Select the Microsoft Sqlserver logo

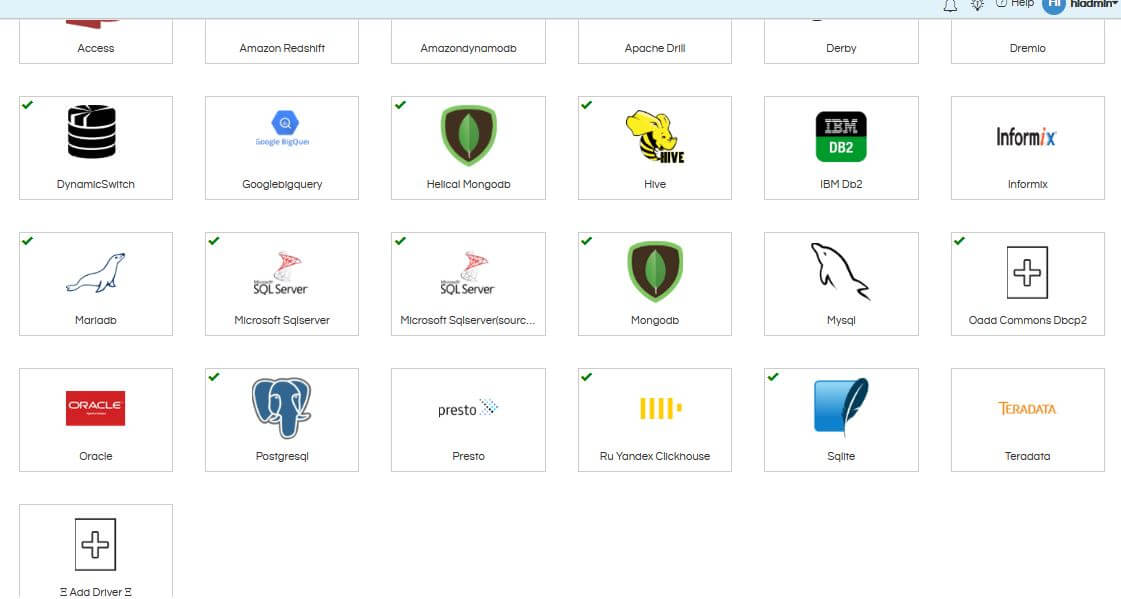282,273
